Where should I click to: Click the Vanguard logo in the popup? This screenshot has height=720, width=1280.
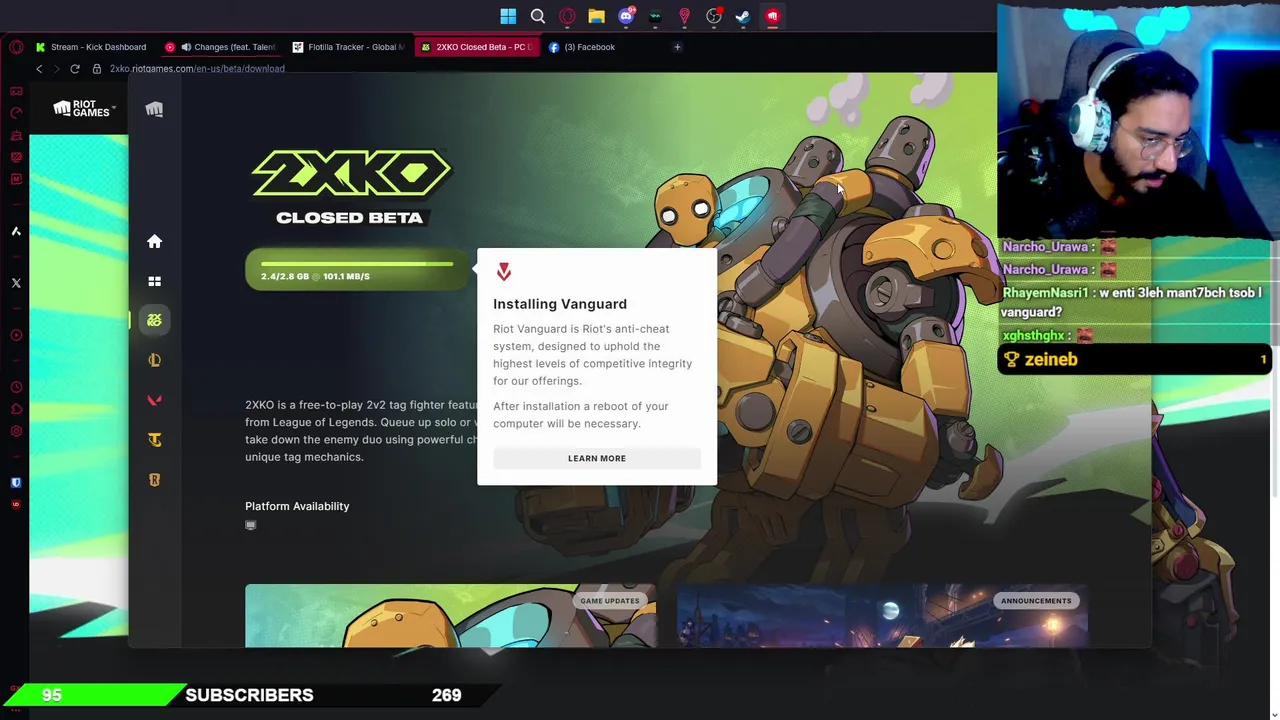(504, 272)
